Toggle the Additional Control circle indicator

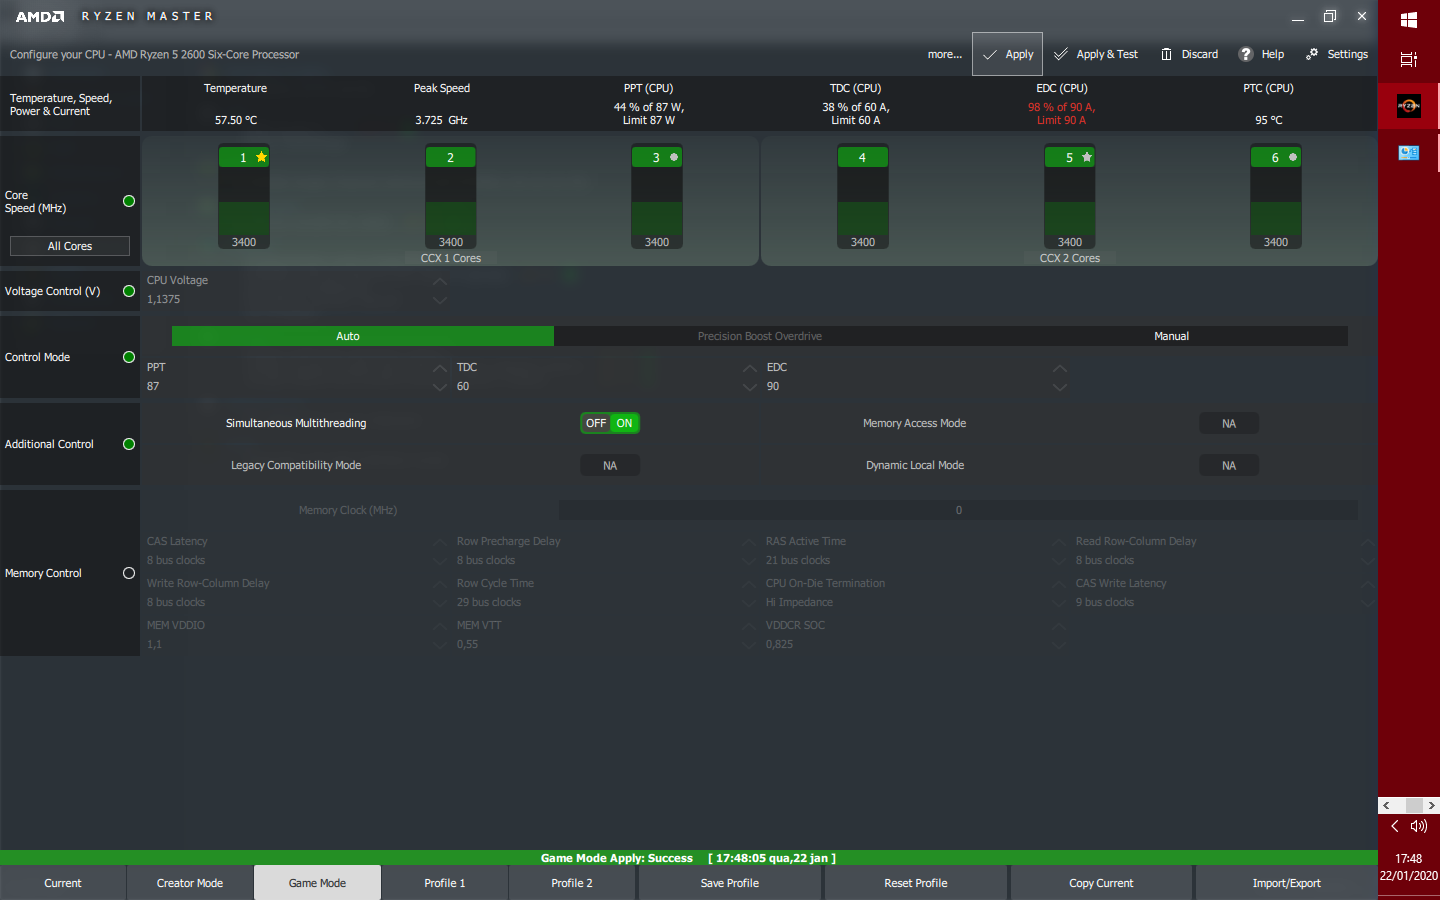pos(129,444)
